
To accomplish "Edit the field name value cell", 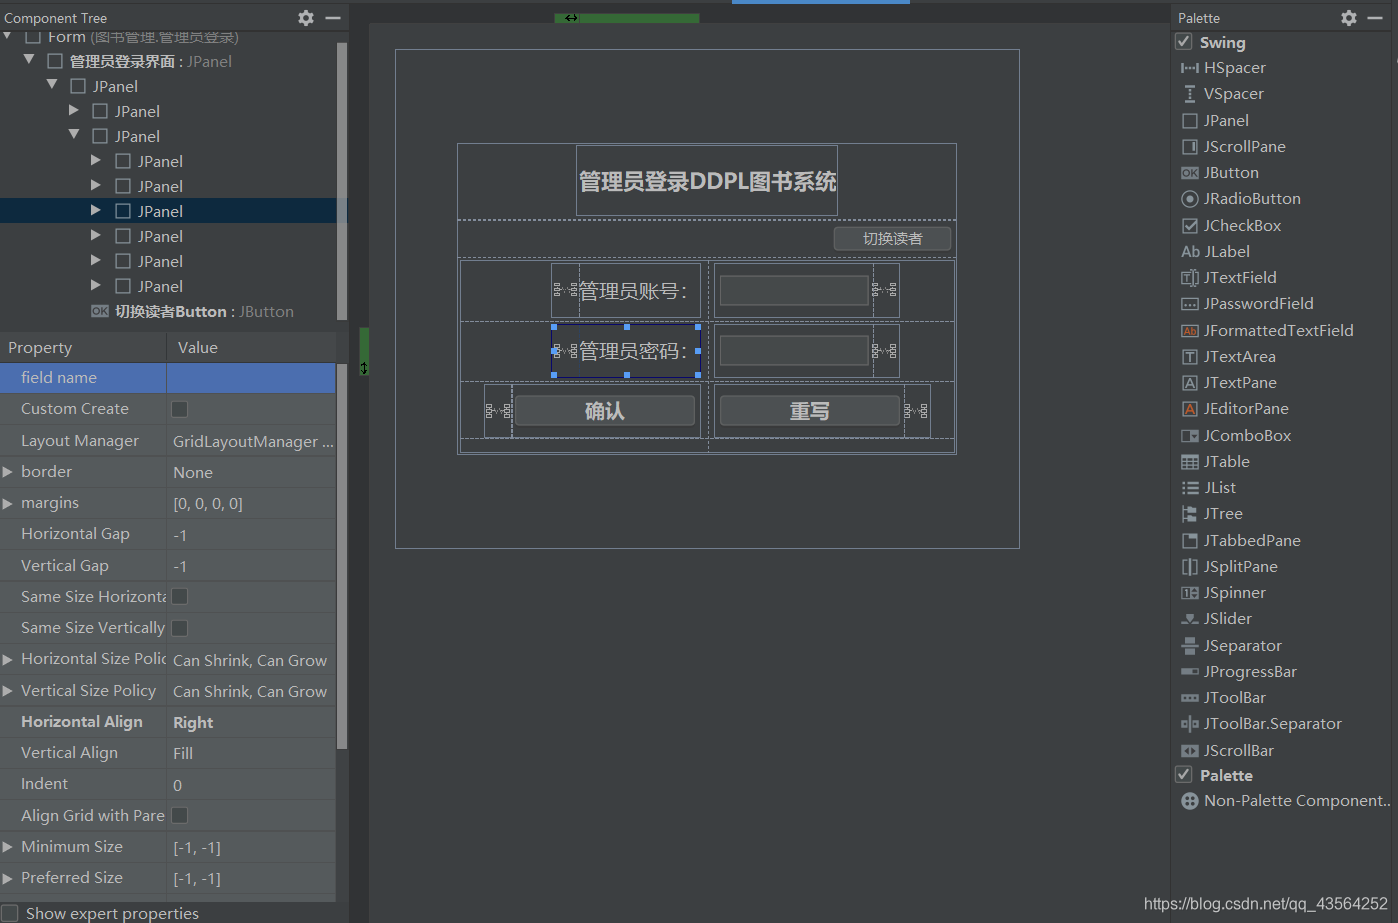I will pyautogui.click(x=251, y=378).
